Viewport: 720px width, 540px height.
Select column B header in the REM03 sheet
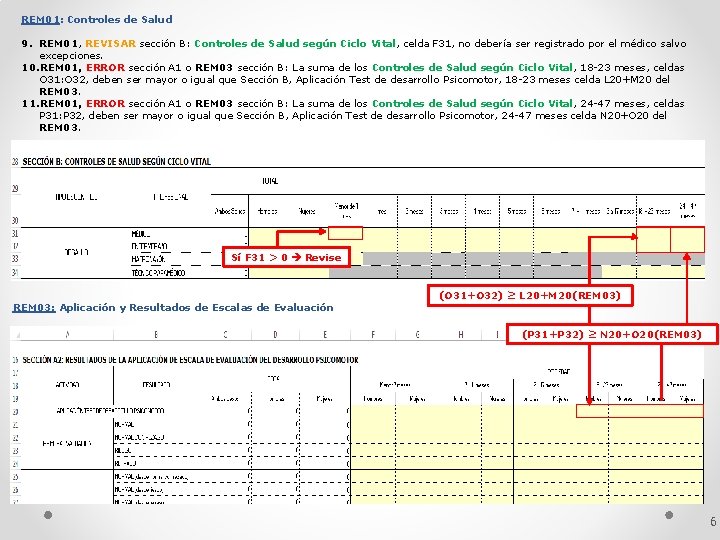[156, 335]
